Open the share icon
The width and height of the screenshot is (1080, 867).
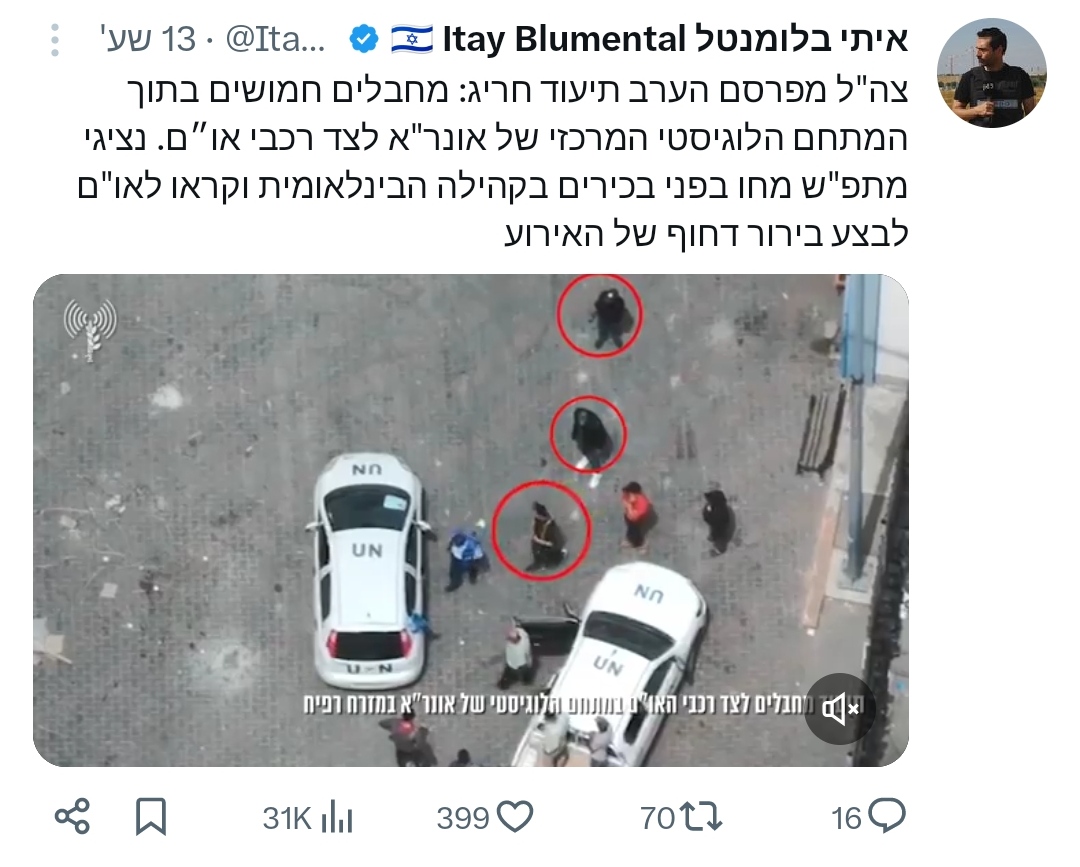click(x=72, y=817)
